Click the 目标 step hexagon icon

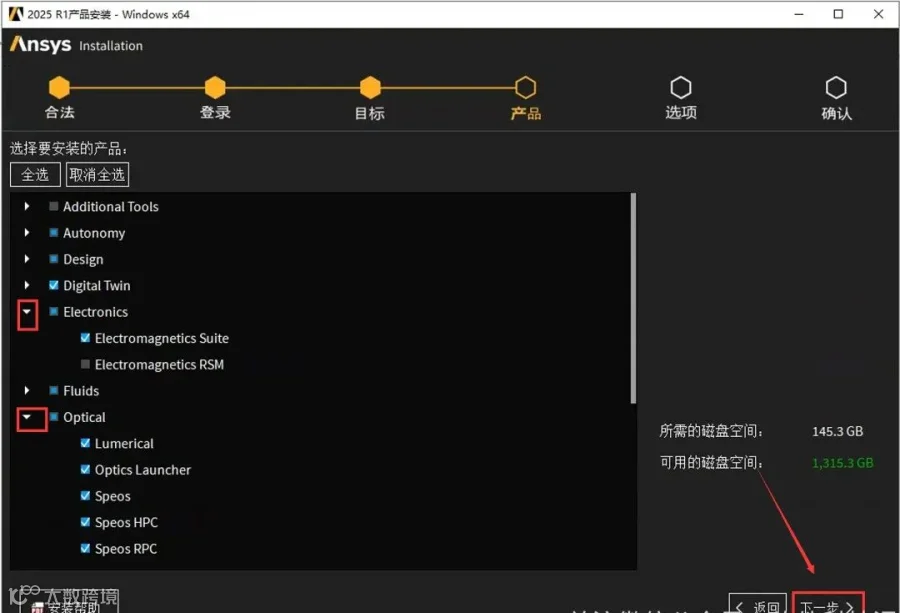(370, 88)
